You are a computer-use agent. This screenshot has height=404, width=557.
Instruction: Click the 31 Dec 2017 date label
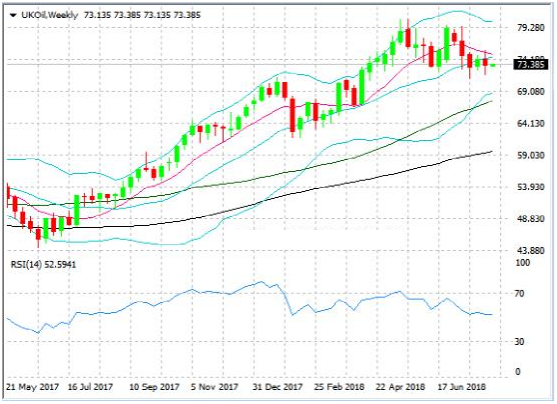pyautogui.click(x=277, y=387)
